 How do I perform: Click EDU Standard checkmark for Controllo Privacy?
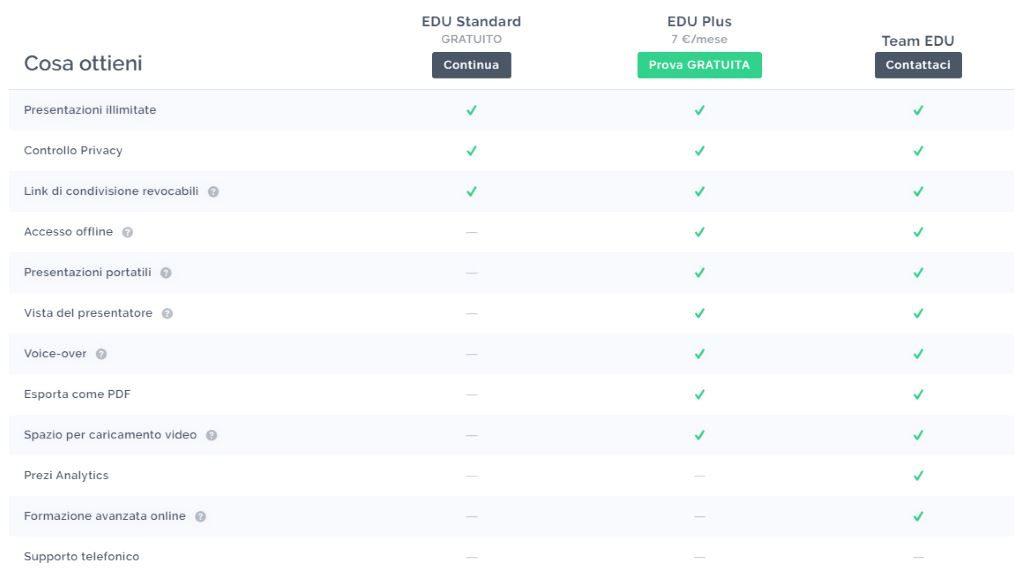tap(472, 151)
